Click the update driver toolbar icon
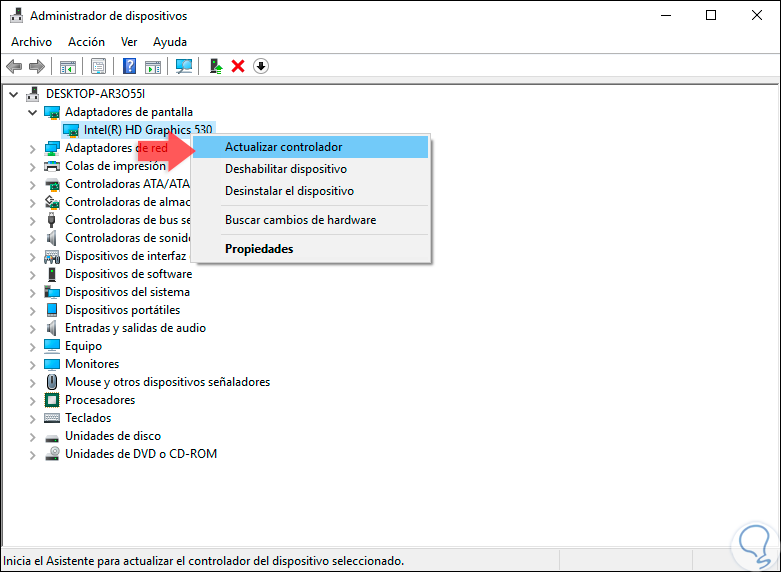 point(216,66)
